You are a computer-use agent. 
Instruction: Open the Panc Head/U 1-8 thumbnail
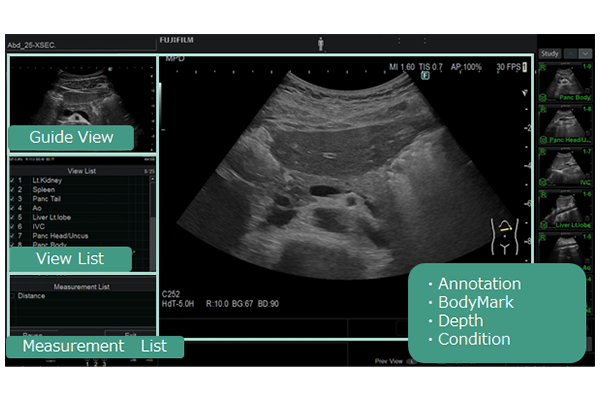(566, 125)
